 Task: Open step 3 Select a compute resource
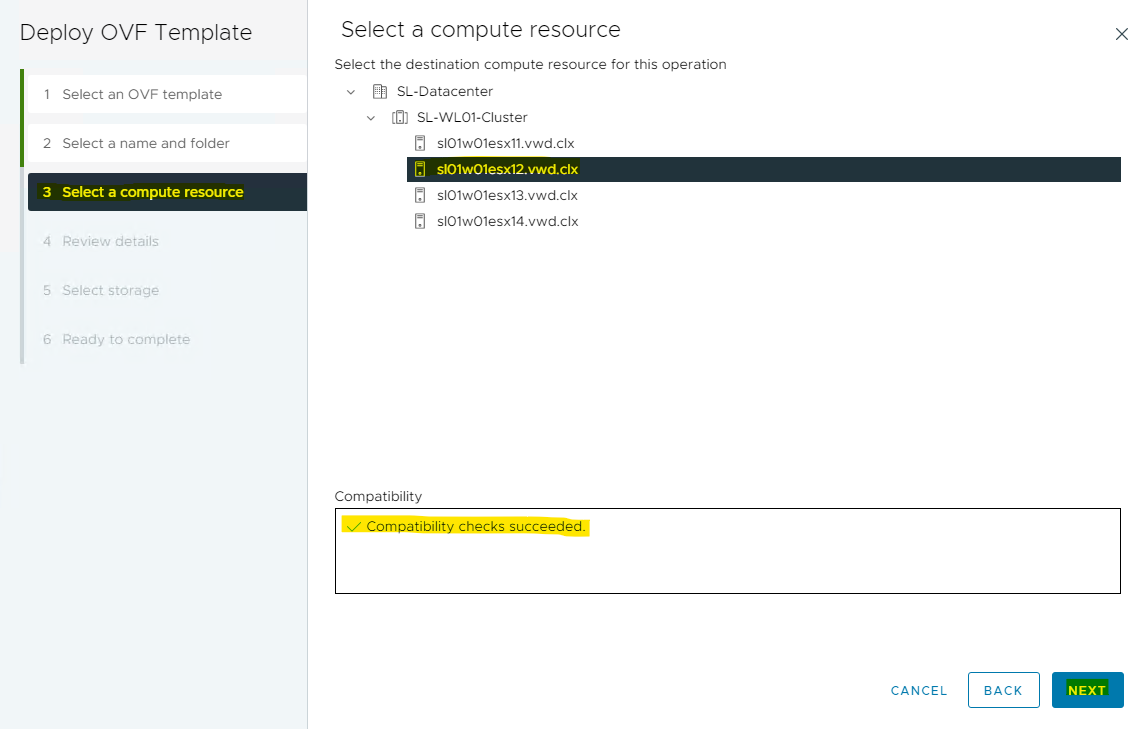(152, 192)
